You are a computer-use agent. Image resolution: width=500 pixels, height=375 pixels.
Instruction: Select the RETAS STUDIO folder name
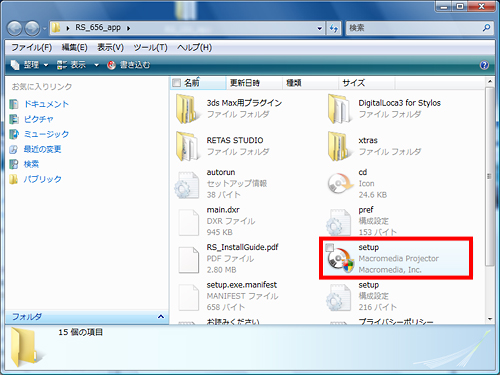(x=235, y=140)
